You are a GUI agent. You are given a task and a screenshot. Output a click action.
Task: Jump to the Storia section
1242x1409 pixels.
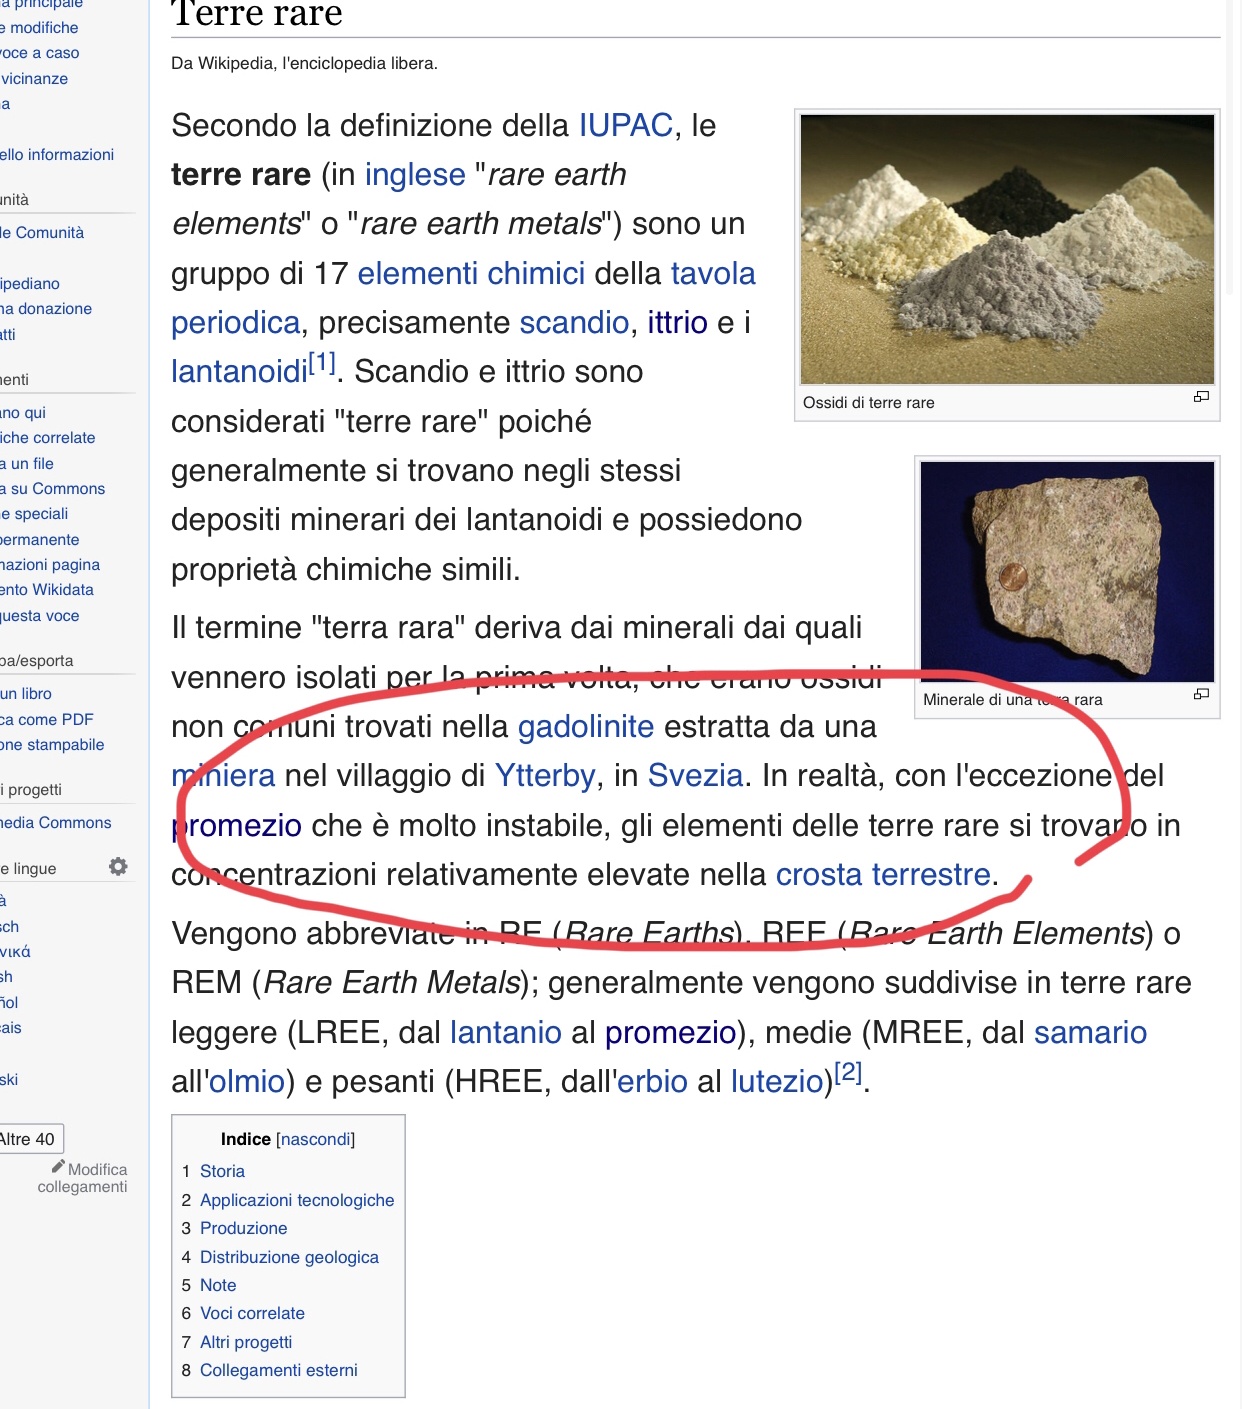pyautogui.click(x=222, y=1171)
